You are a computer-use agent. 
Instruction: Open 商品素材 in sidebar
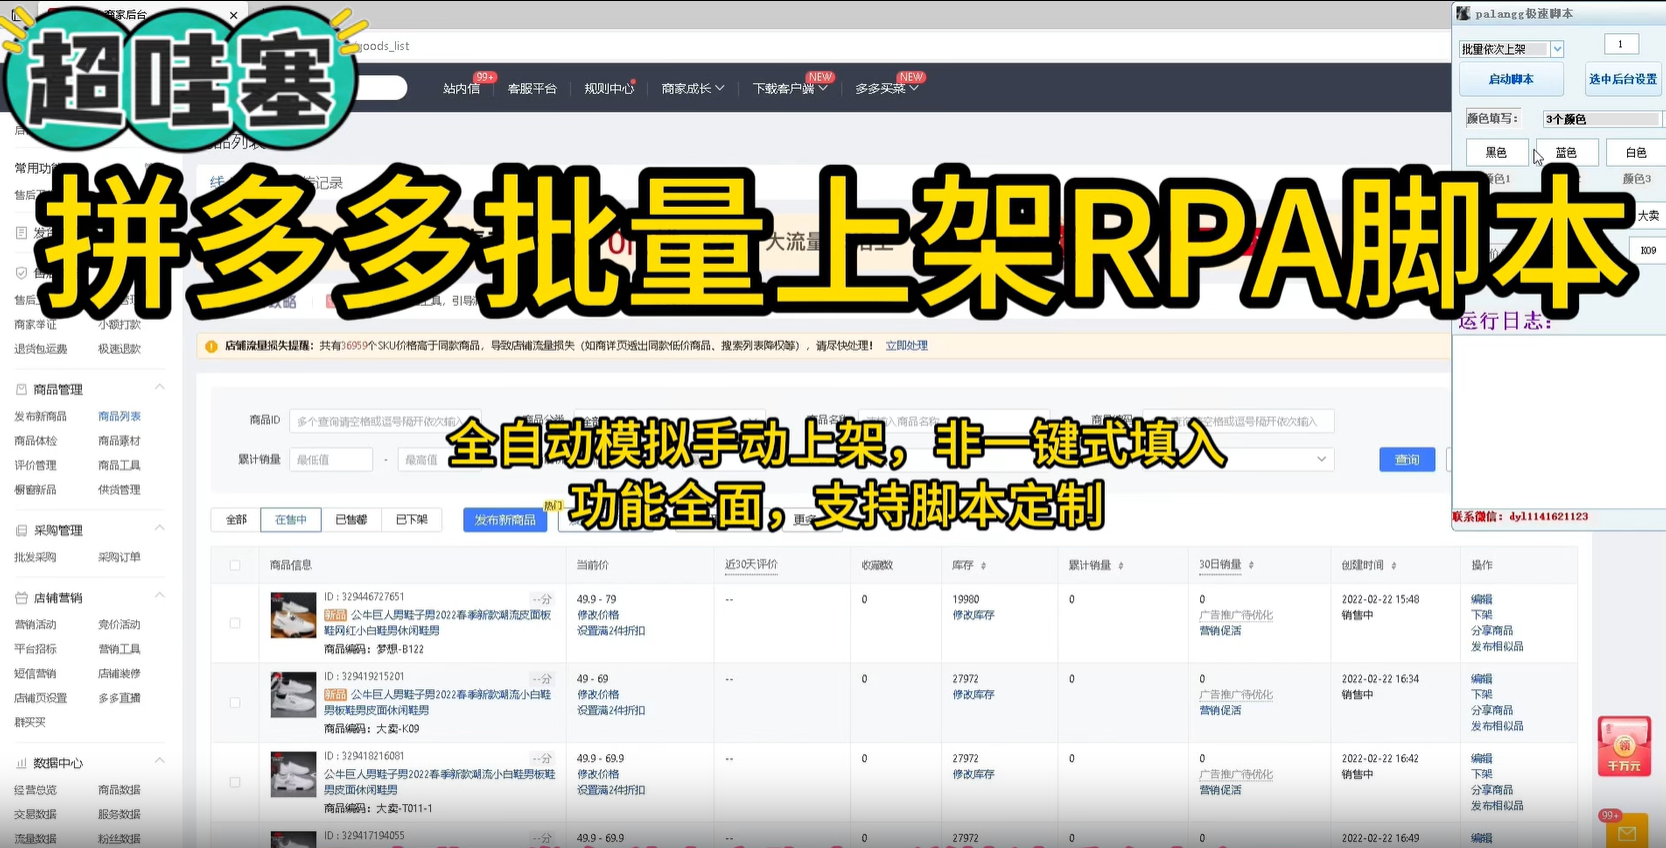(119, 441)
